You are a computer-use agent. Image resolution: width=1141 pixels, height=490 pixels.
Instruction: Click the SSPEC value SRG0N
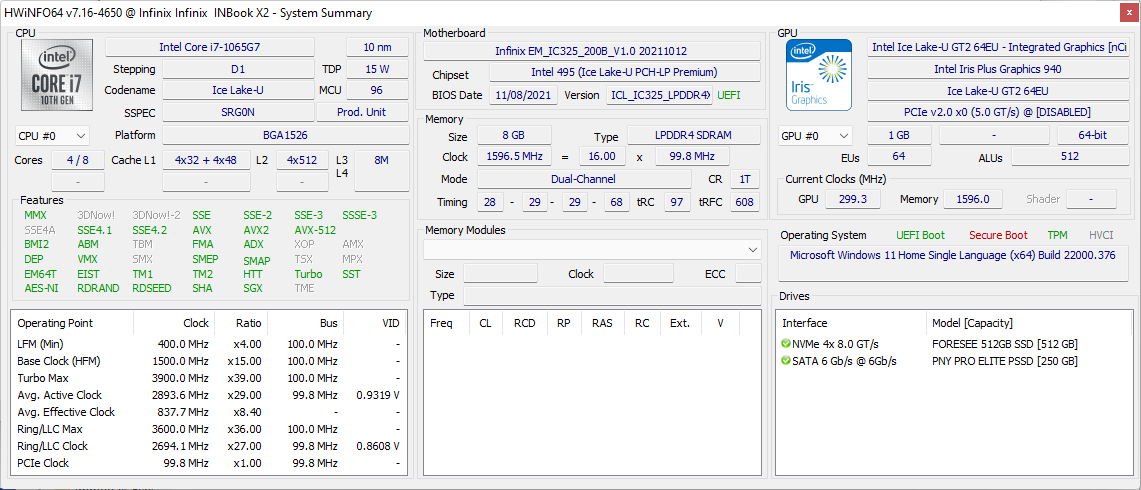pos(239,112)
